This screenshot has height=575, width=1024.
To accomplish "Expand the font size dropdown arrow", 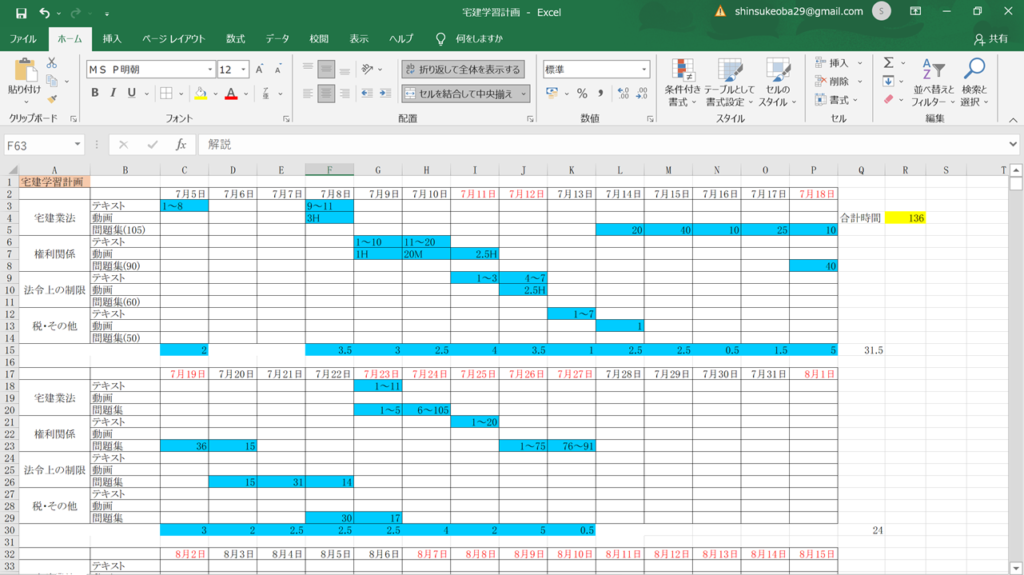I will pos(243,69).
